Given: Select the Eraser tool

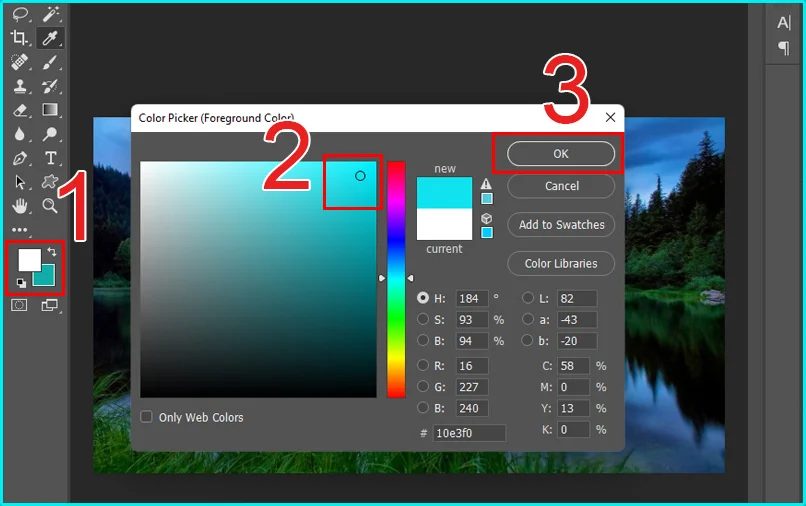Looking at the screenshot, I should 20,110.
